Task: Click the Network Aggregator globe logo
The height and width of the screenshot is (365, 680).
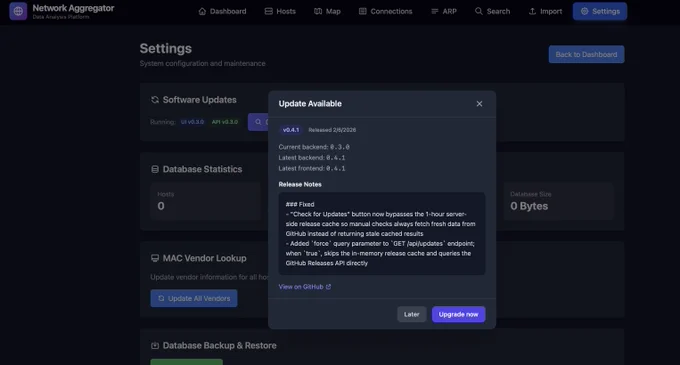Action: (x=18, y=11)
